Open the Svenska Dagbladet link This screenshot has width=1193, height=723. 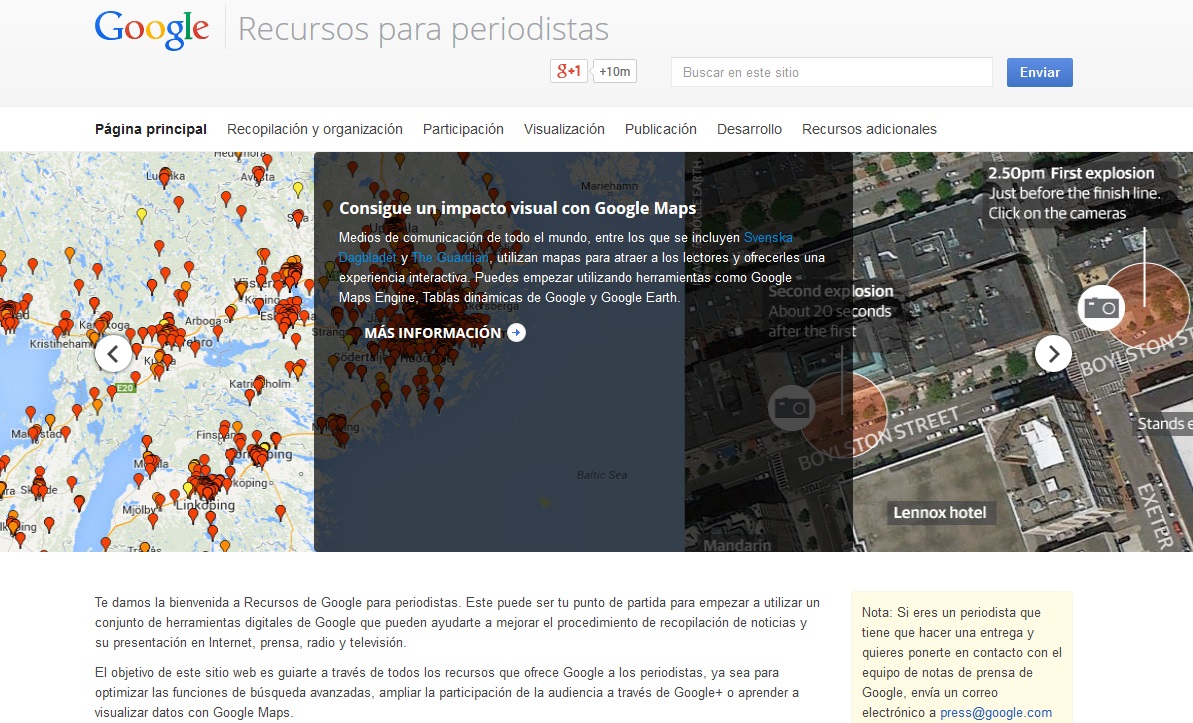pyautogui.click(x=768, y=237)
